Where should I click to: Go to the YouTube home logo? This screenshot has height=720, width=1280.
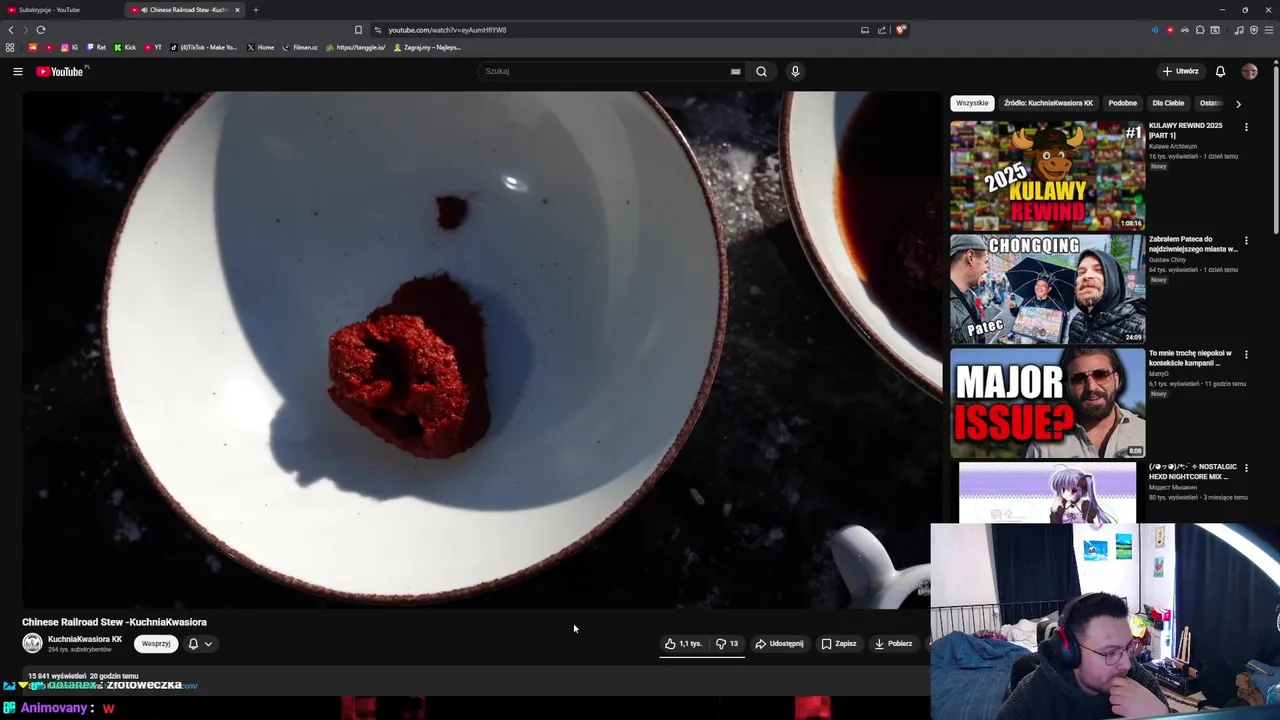click(x=62, y=71)
